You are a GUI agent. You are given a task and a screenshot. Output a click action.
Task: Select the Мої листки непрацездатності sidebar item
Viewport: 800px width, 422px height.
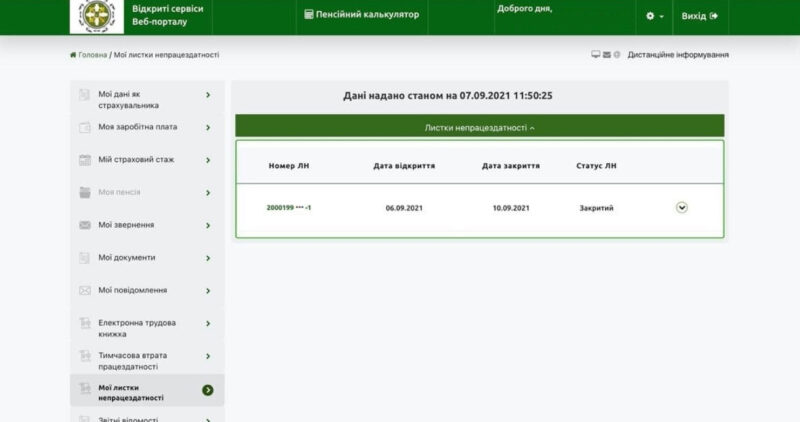coord(139,390)
